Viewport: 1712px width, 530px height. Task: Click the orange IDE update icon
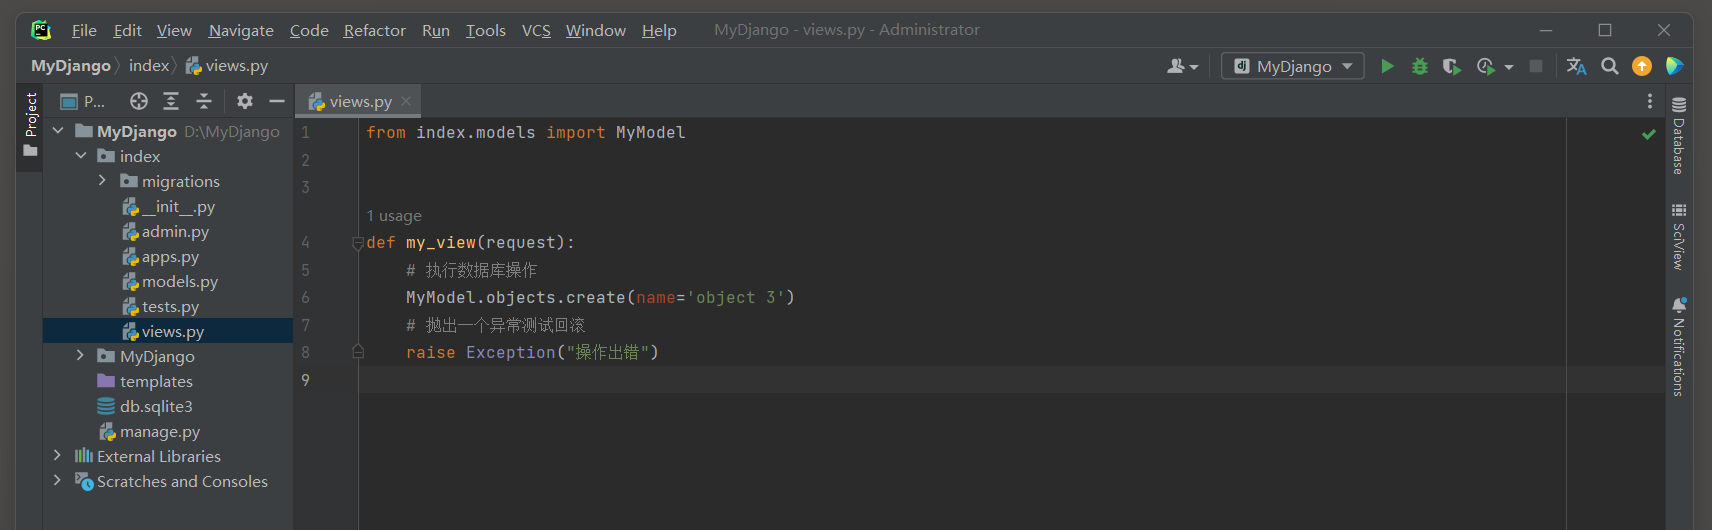point(1641,66)
